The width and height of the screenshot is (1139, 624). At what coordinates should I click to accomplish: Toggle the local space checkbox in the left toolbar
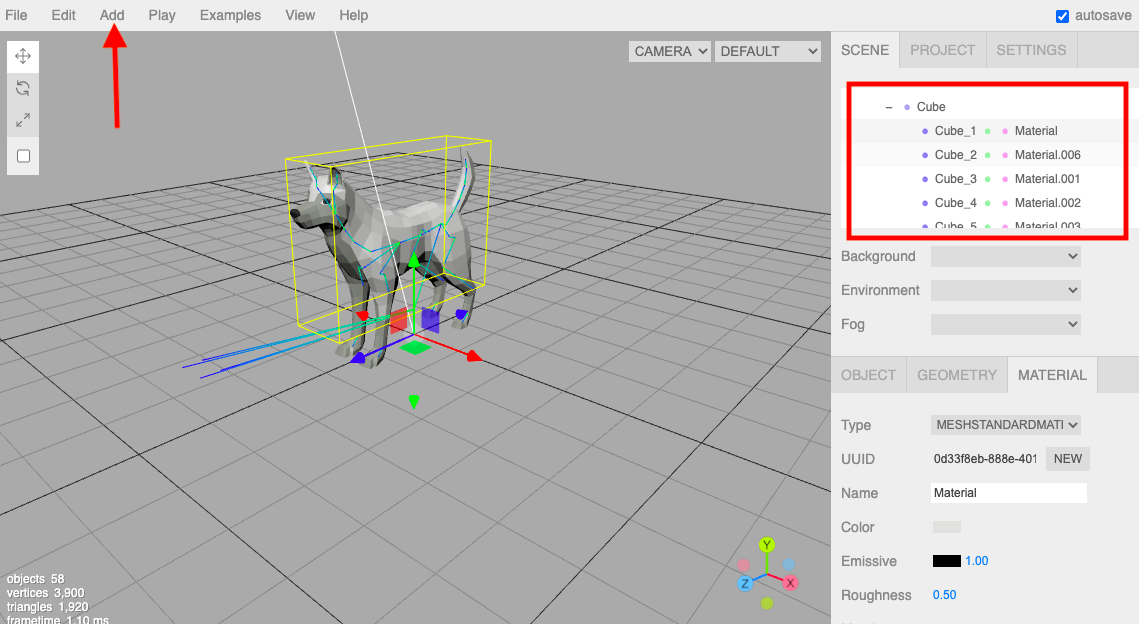pyautogui.click(x=23, y=156)
